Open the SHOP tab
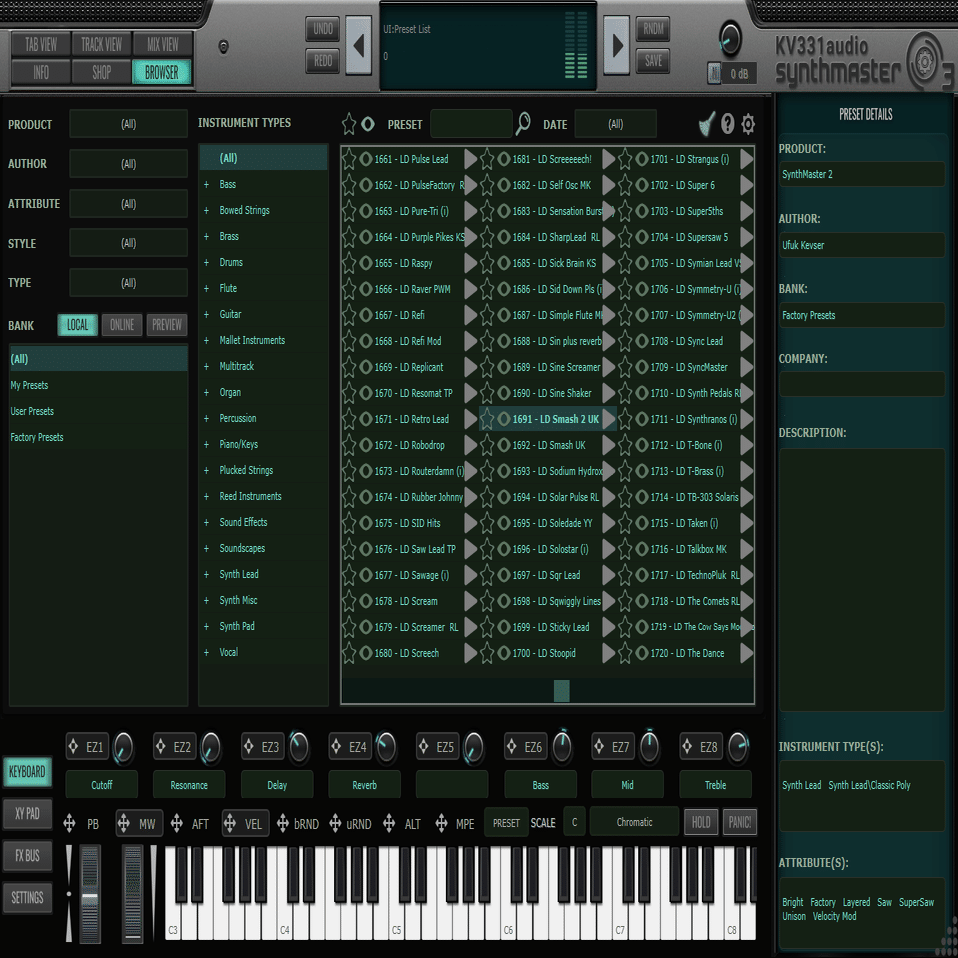 tap(101, 72)
